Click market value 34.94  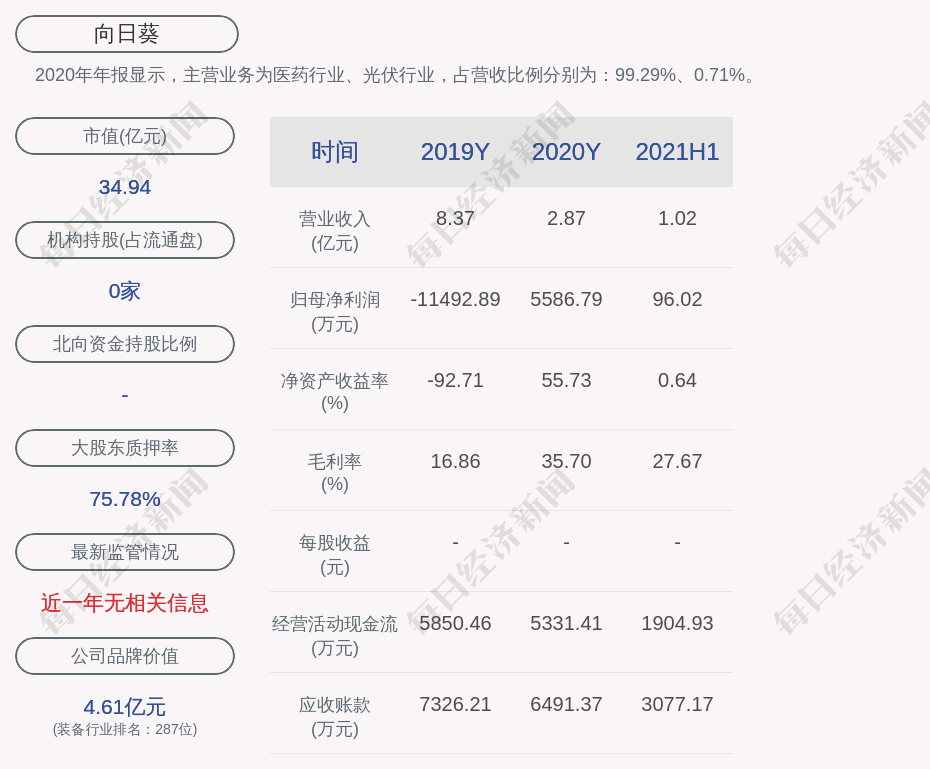125,187
